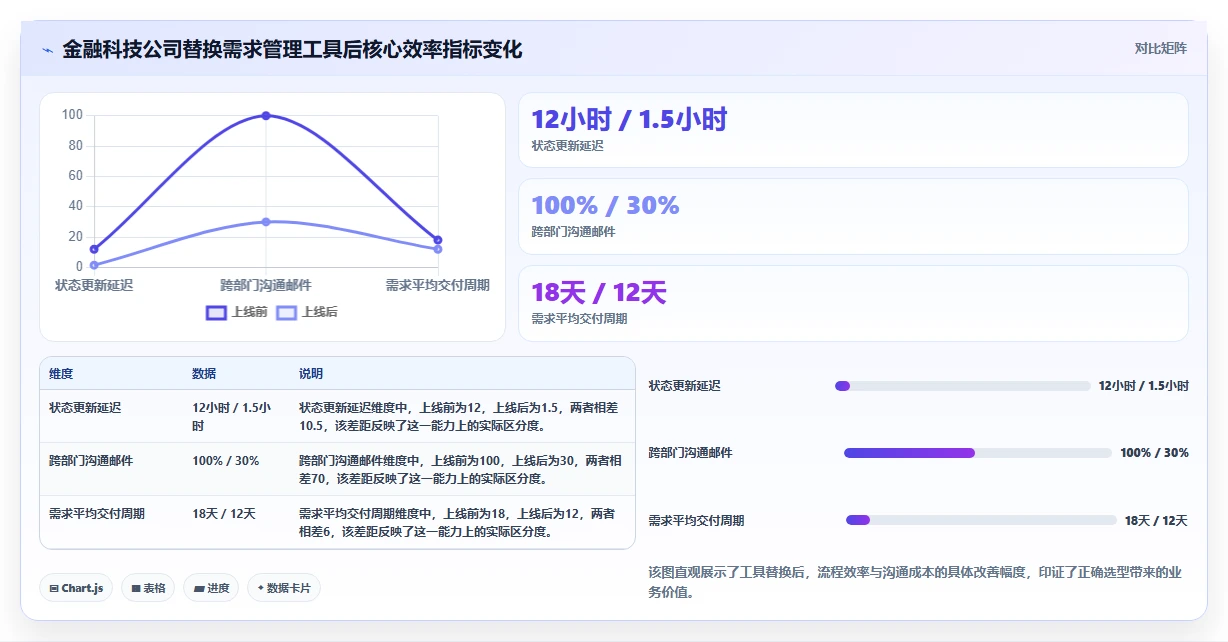Viewport: 1228px width, 642px height.
Task: Click the icon inside the 数据卡片 chip
Action: [x=261, y=588]
